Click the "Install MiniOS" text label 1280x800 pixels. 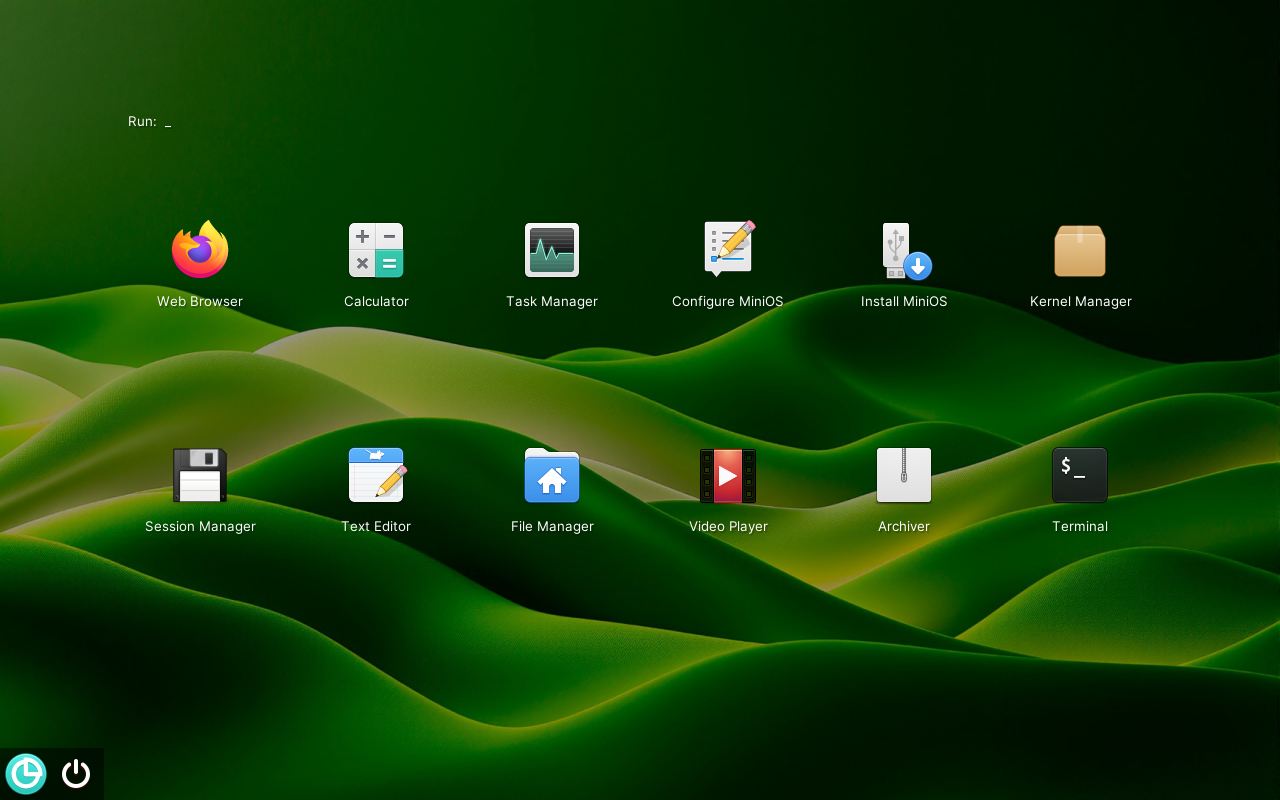click(904, 302)
